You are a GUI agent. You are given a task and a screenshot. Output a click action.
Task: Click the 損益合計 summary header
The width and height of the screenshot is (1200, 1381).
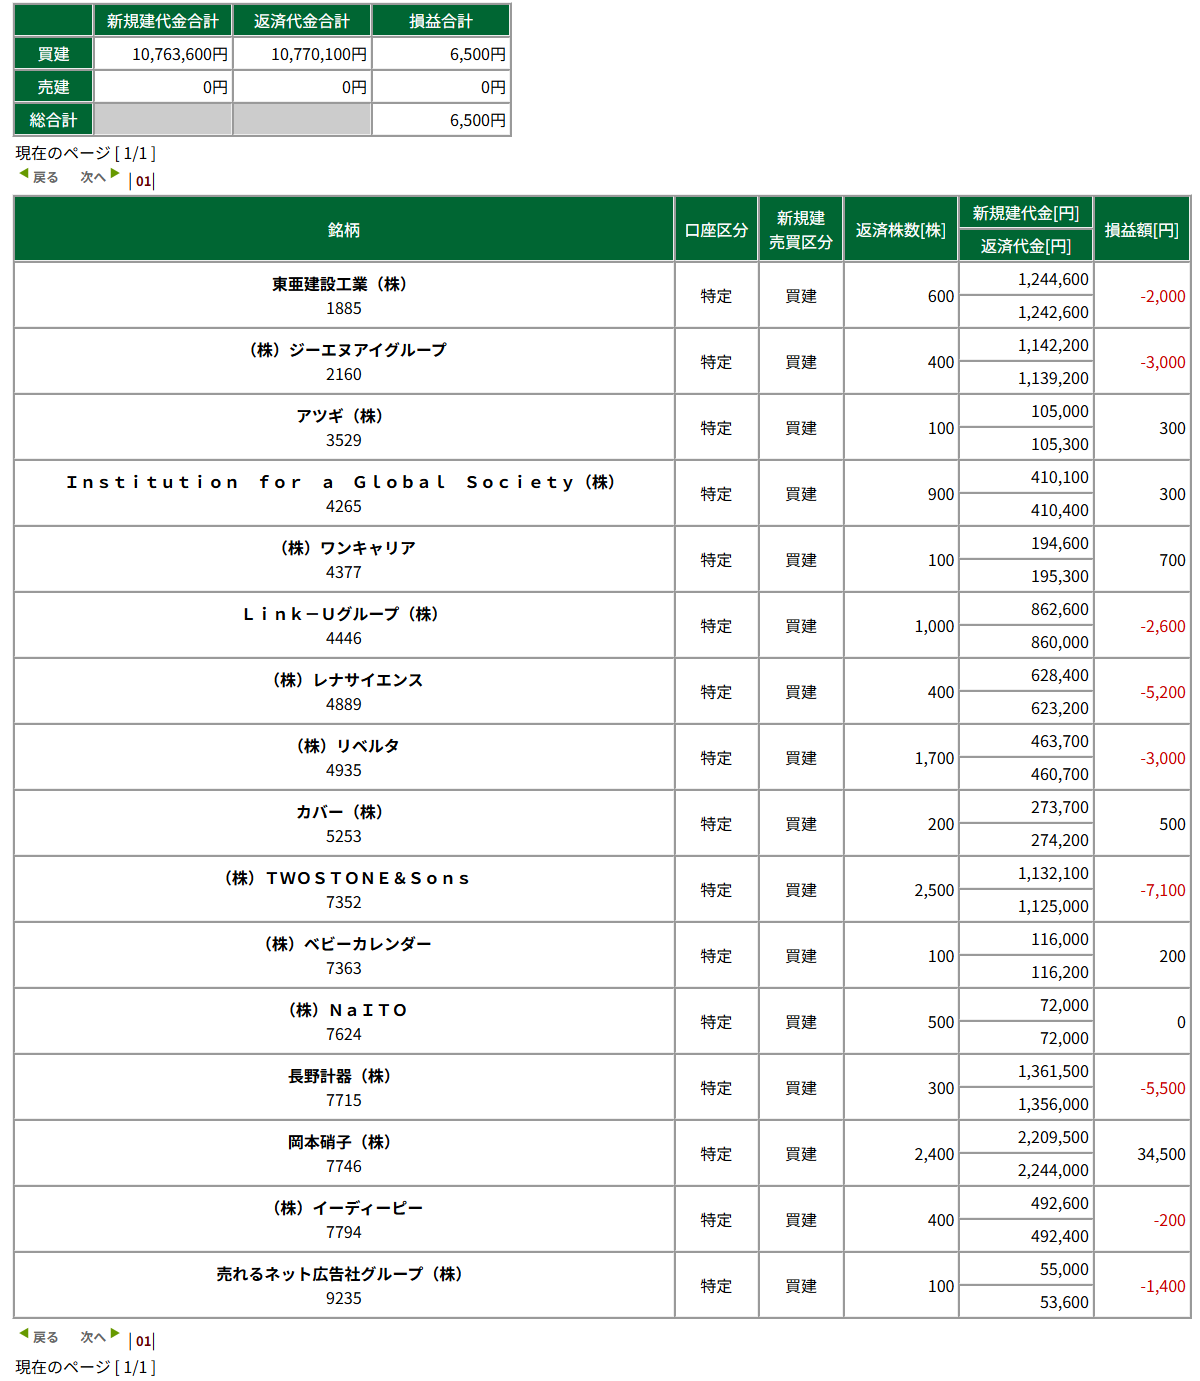coord(441,20)
